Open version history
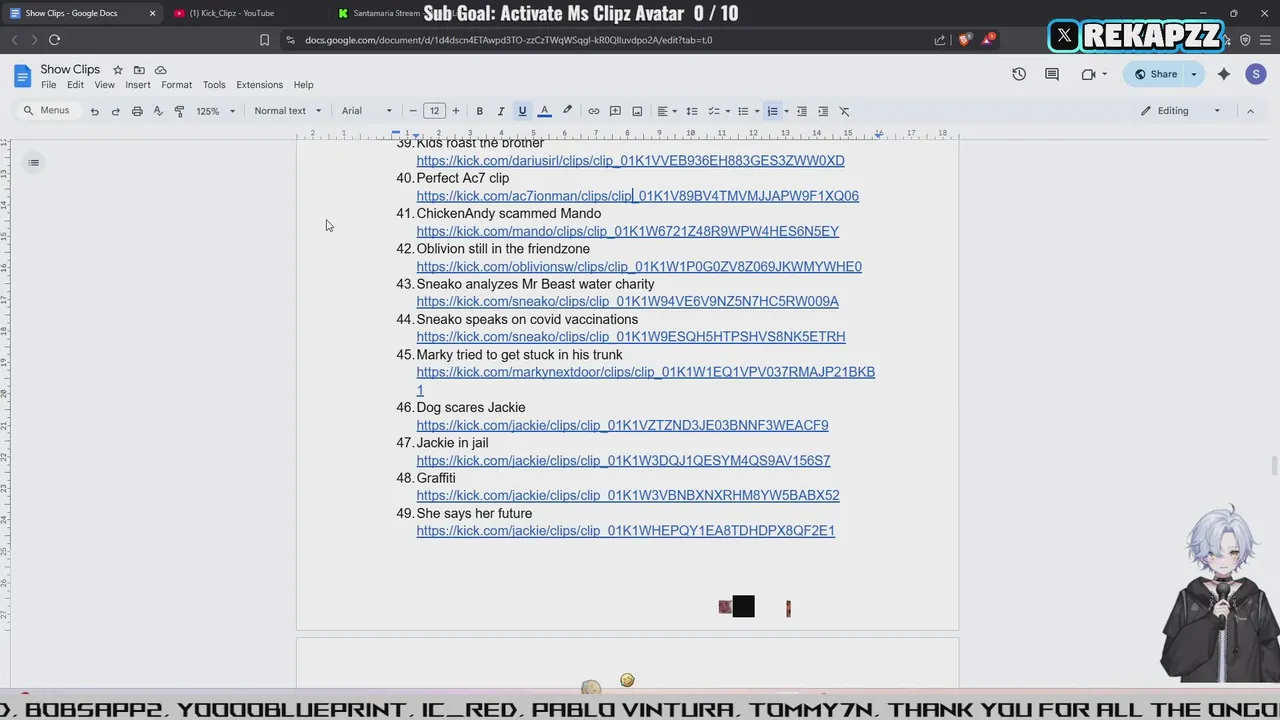The width and height of the screenshot is (1280, 720). pyautogui.click(x=1019, y=74)
